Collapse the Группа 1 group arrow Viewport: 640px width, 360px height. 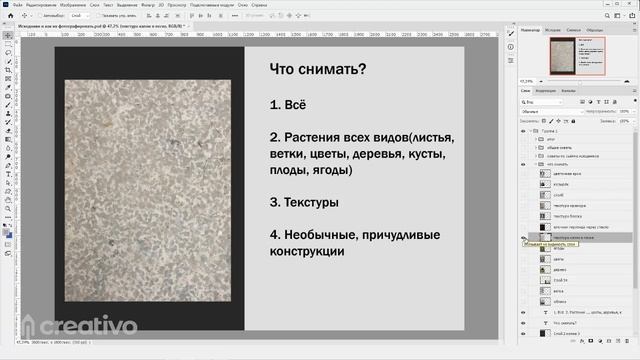pyautogui.click(x=531, y=131)
